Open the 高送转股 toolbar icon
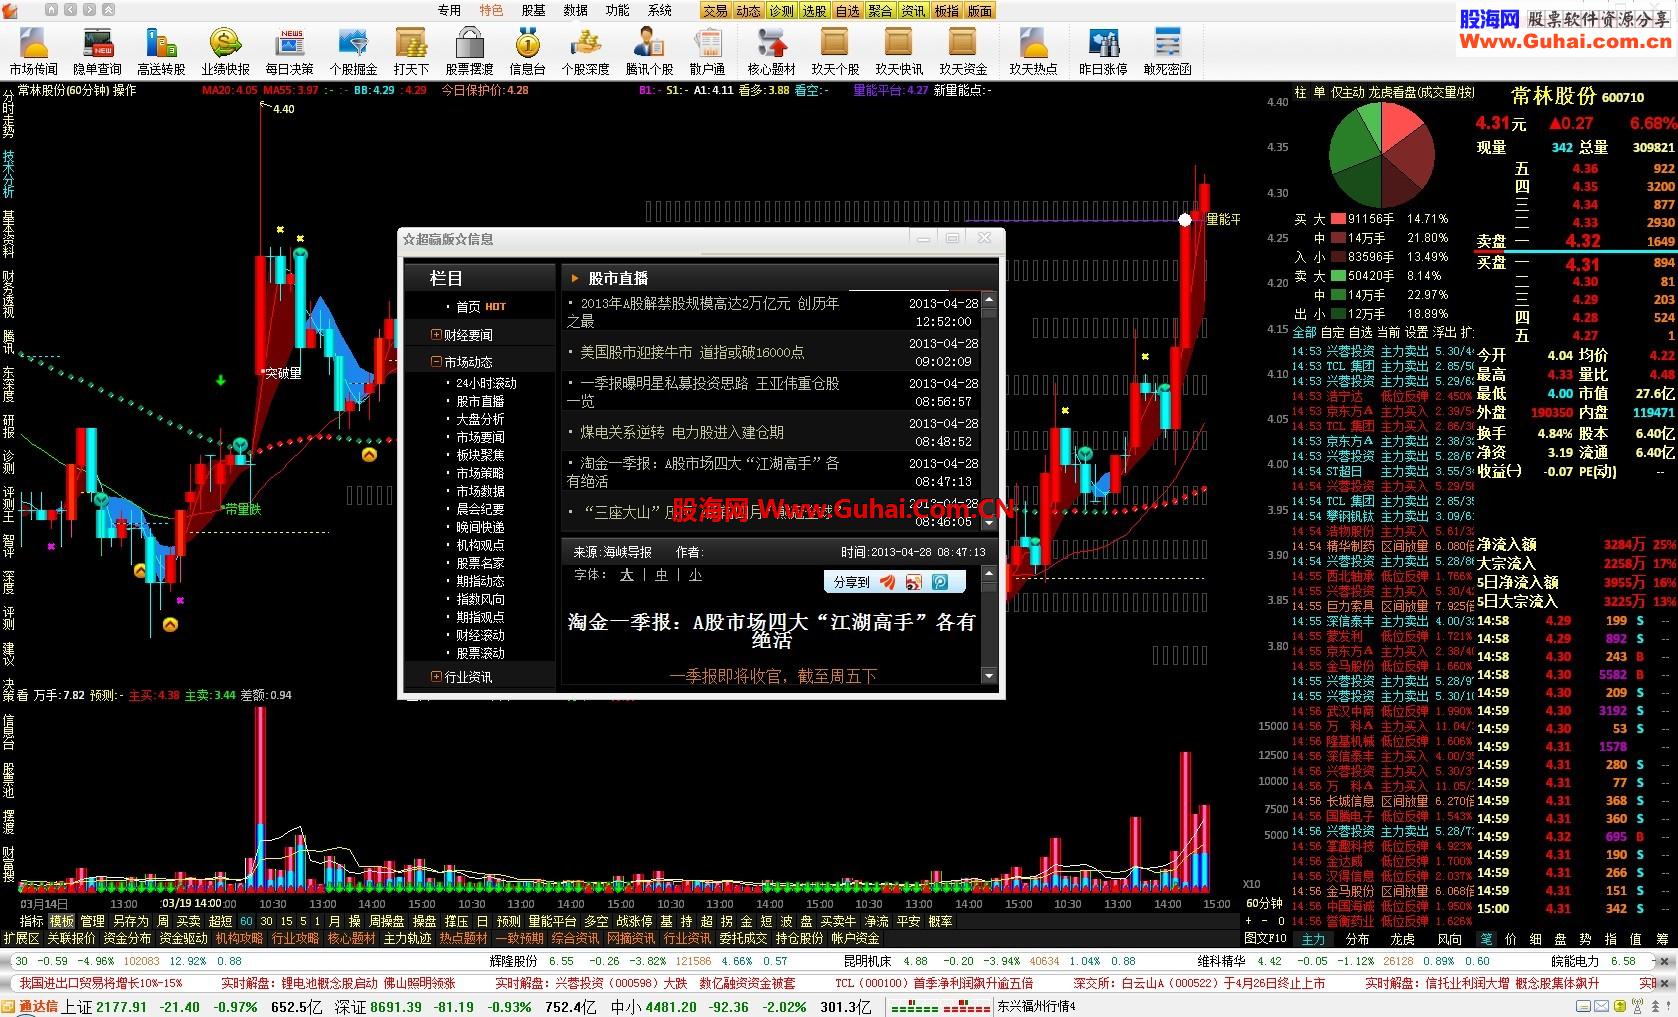The image size is (1678, 1017). pyautogui.click(x=161, y=52)
